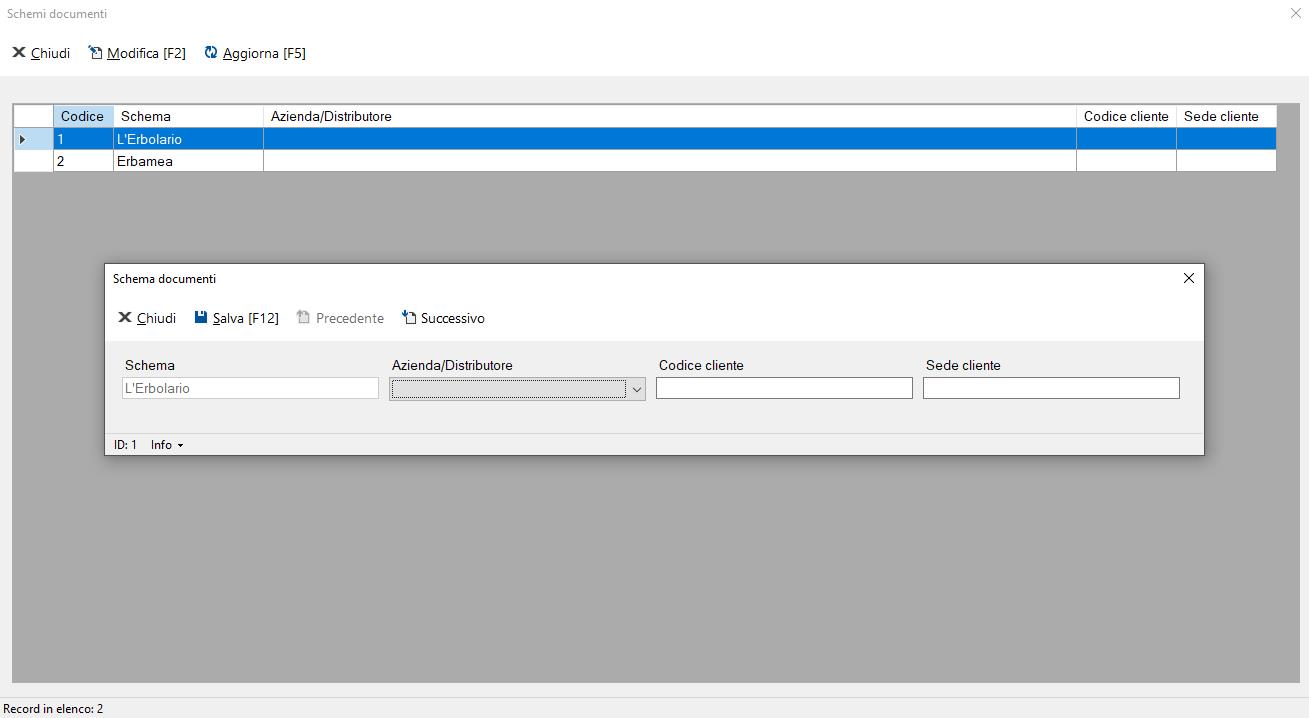Close the Schema documenti dialog via Chiudi
This screenshot has height=718, width=1309.
tap(147, 318)
